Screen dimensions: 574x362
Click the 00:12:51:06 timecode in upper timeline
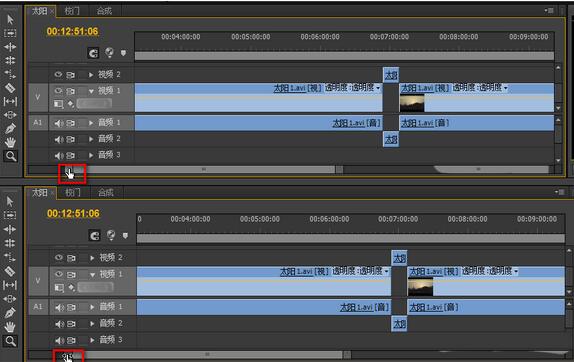pos(72,31)
